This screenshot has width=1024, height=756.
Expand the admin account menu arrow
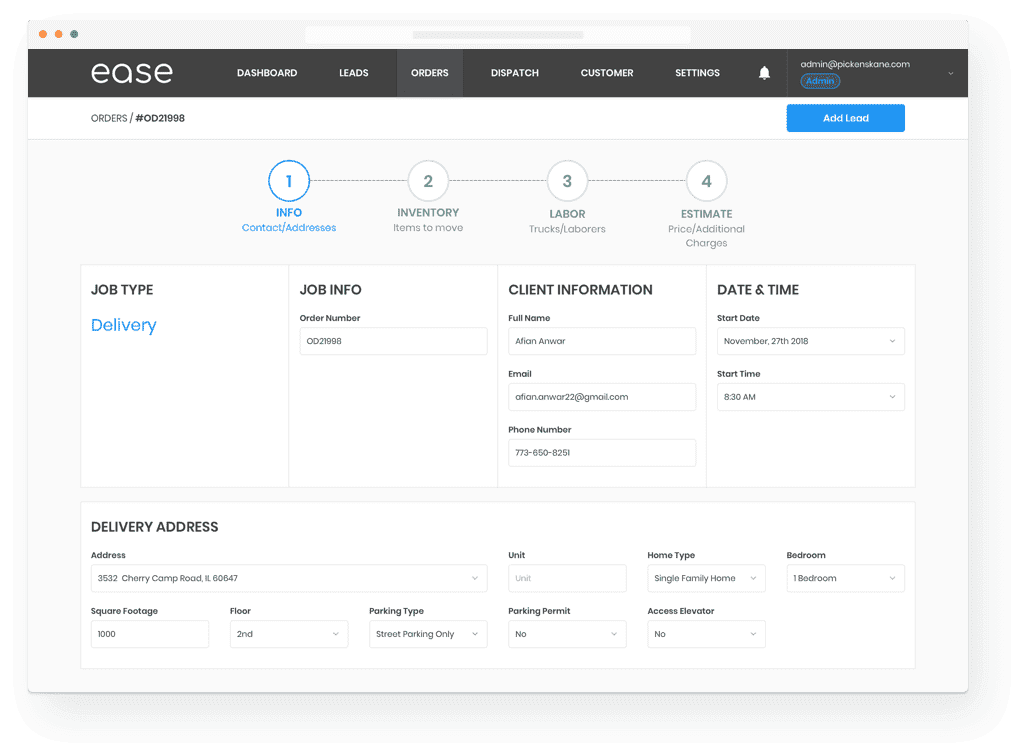point(950,73)
